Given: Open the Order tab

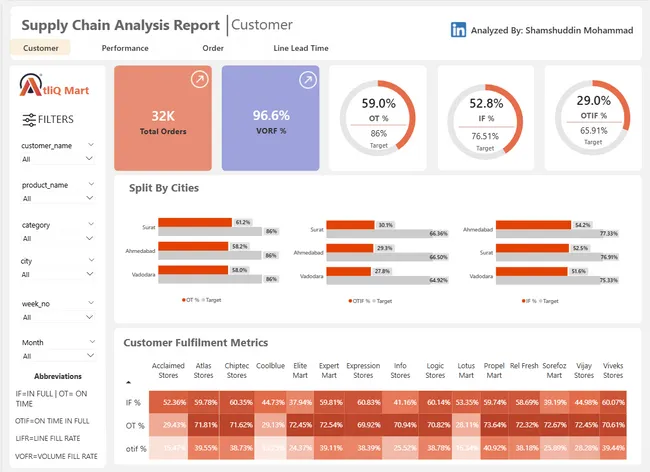Looking at the screenshot, I should 213,48.
